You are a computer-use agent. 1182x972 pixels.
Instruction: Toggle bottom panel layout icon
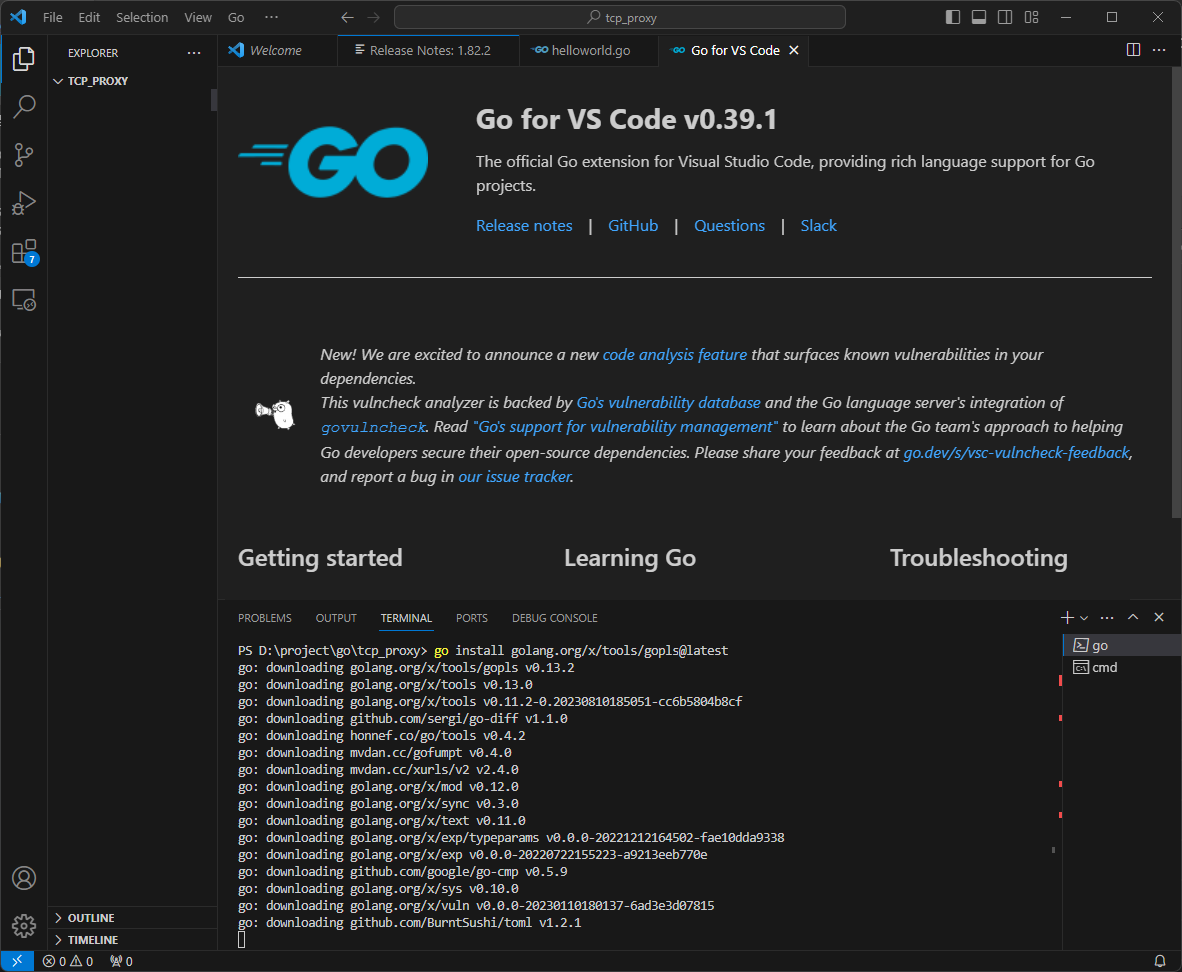coord(978,17)
